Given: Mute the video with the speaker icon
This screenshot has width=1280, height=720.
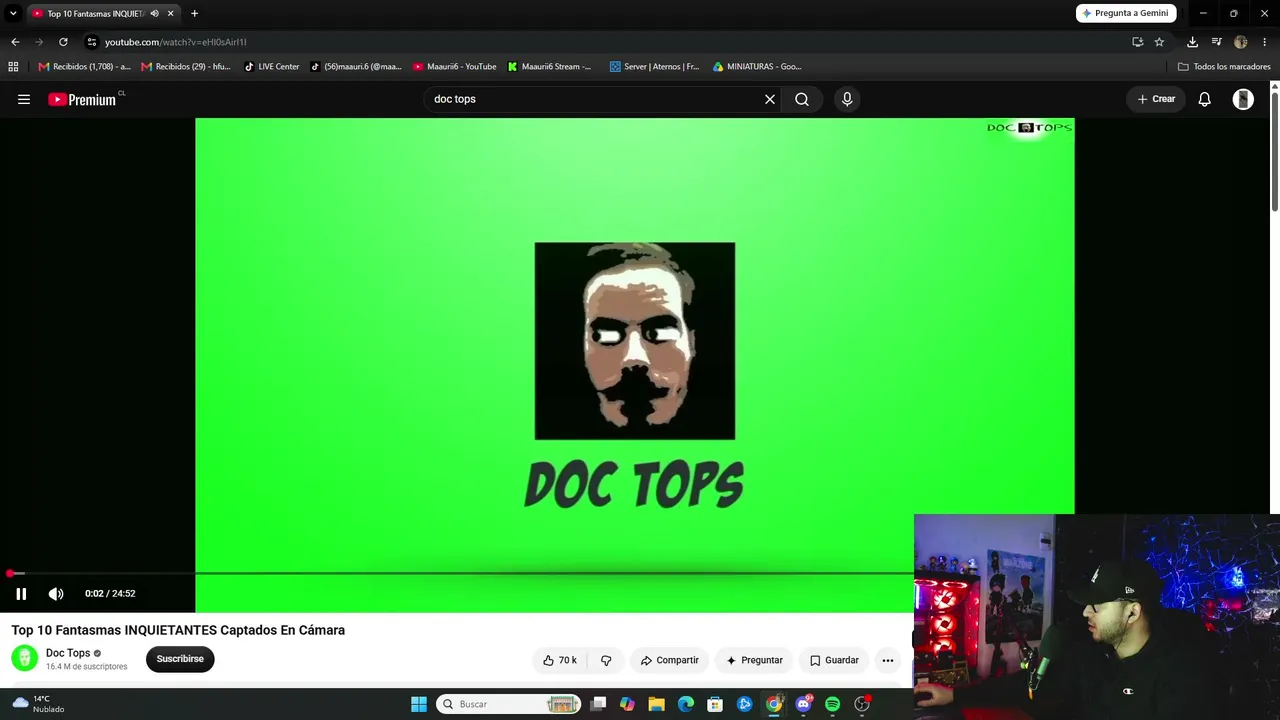Looking at the screenshot, I should [x=56, y=593].
